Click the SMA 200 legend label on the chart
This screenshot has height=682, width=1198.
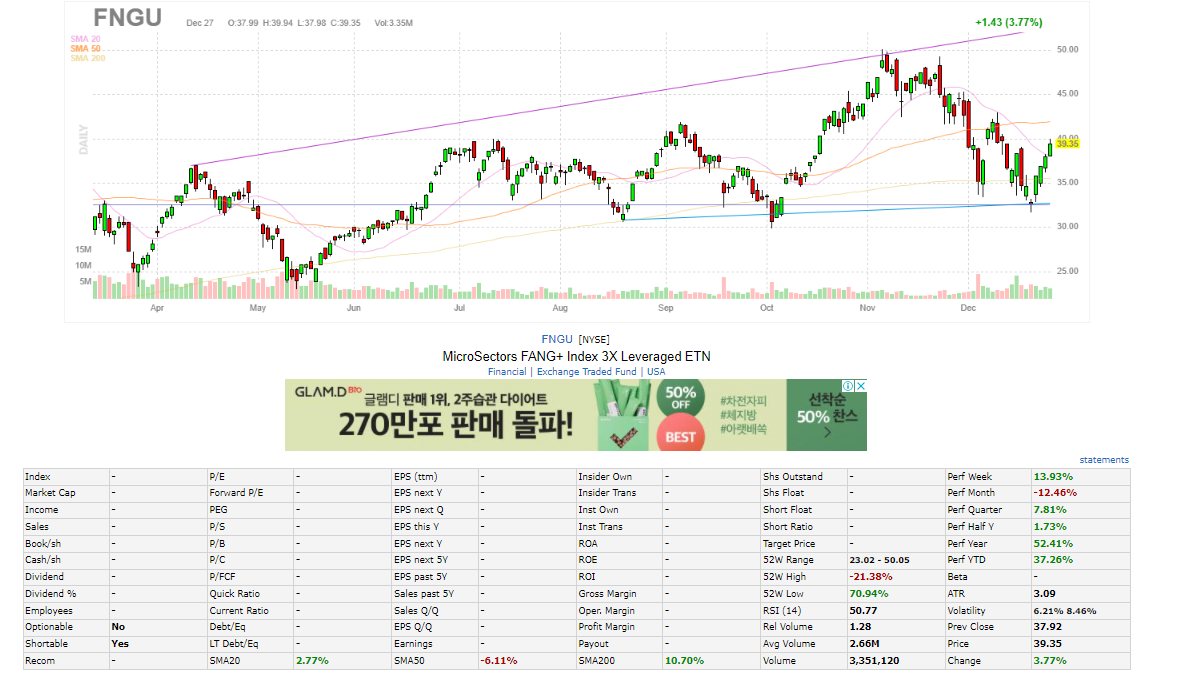click(88, 58)
